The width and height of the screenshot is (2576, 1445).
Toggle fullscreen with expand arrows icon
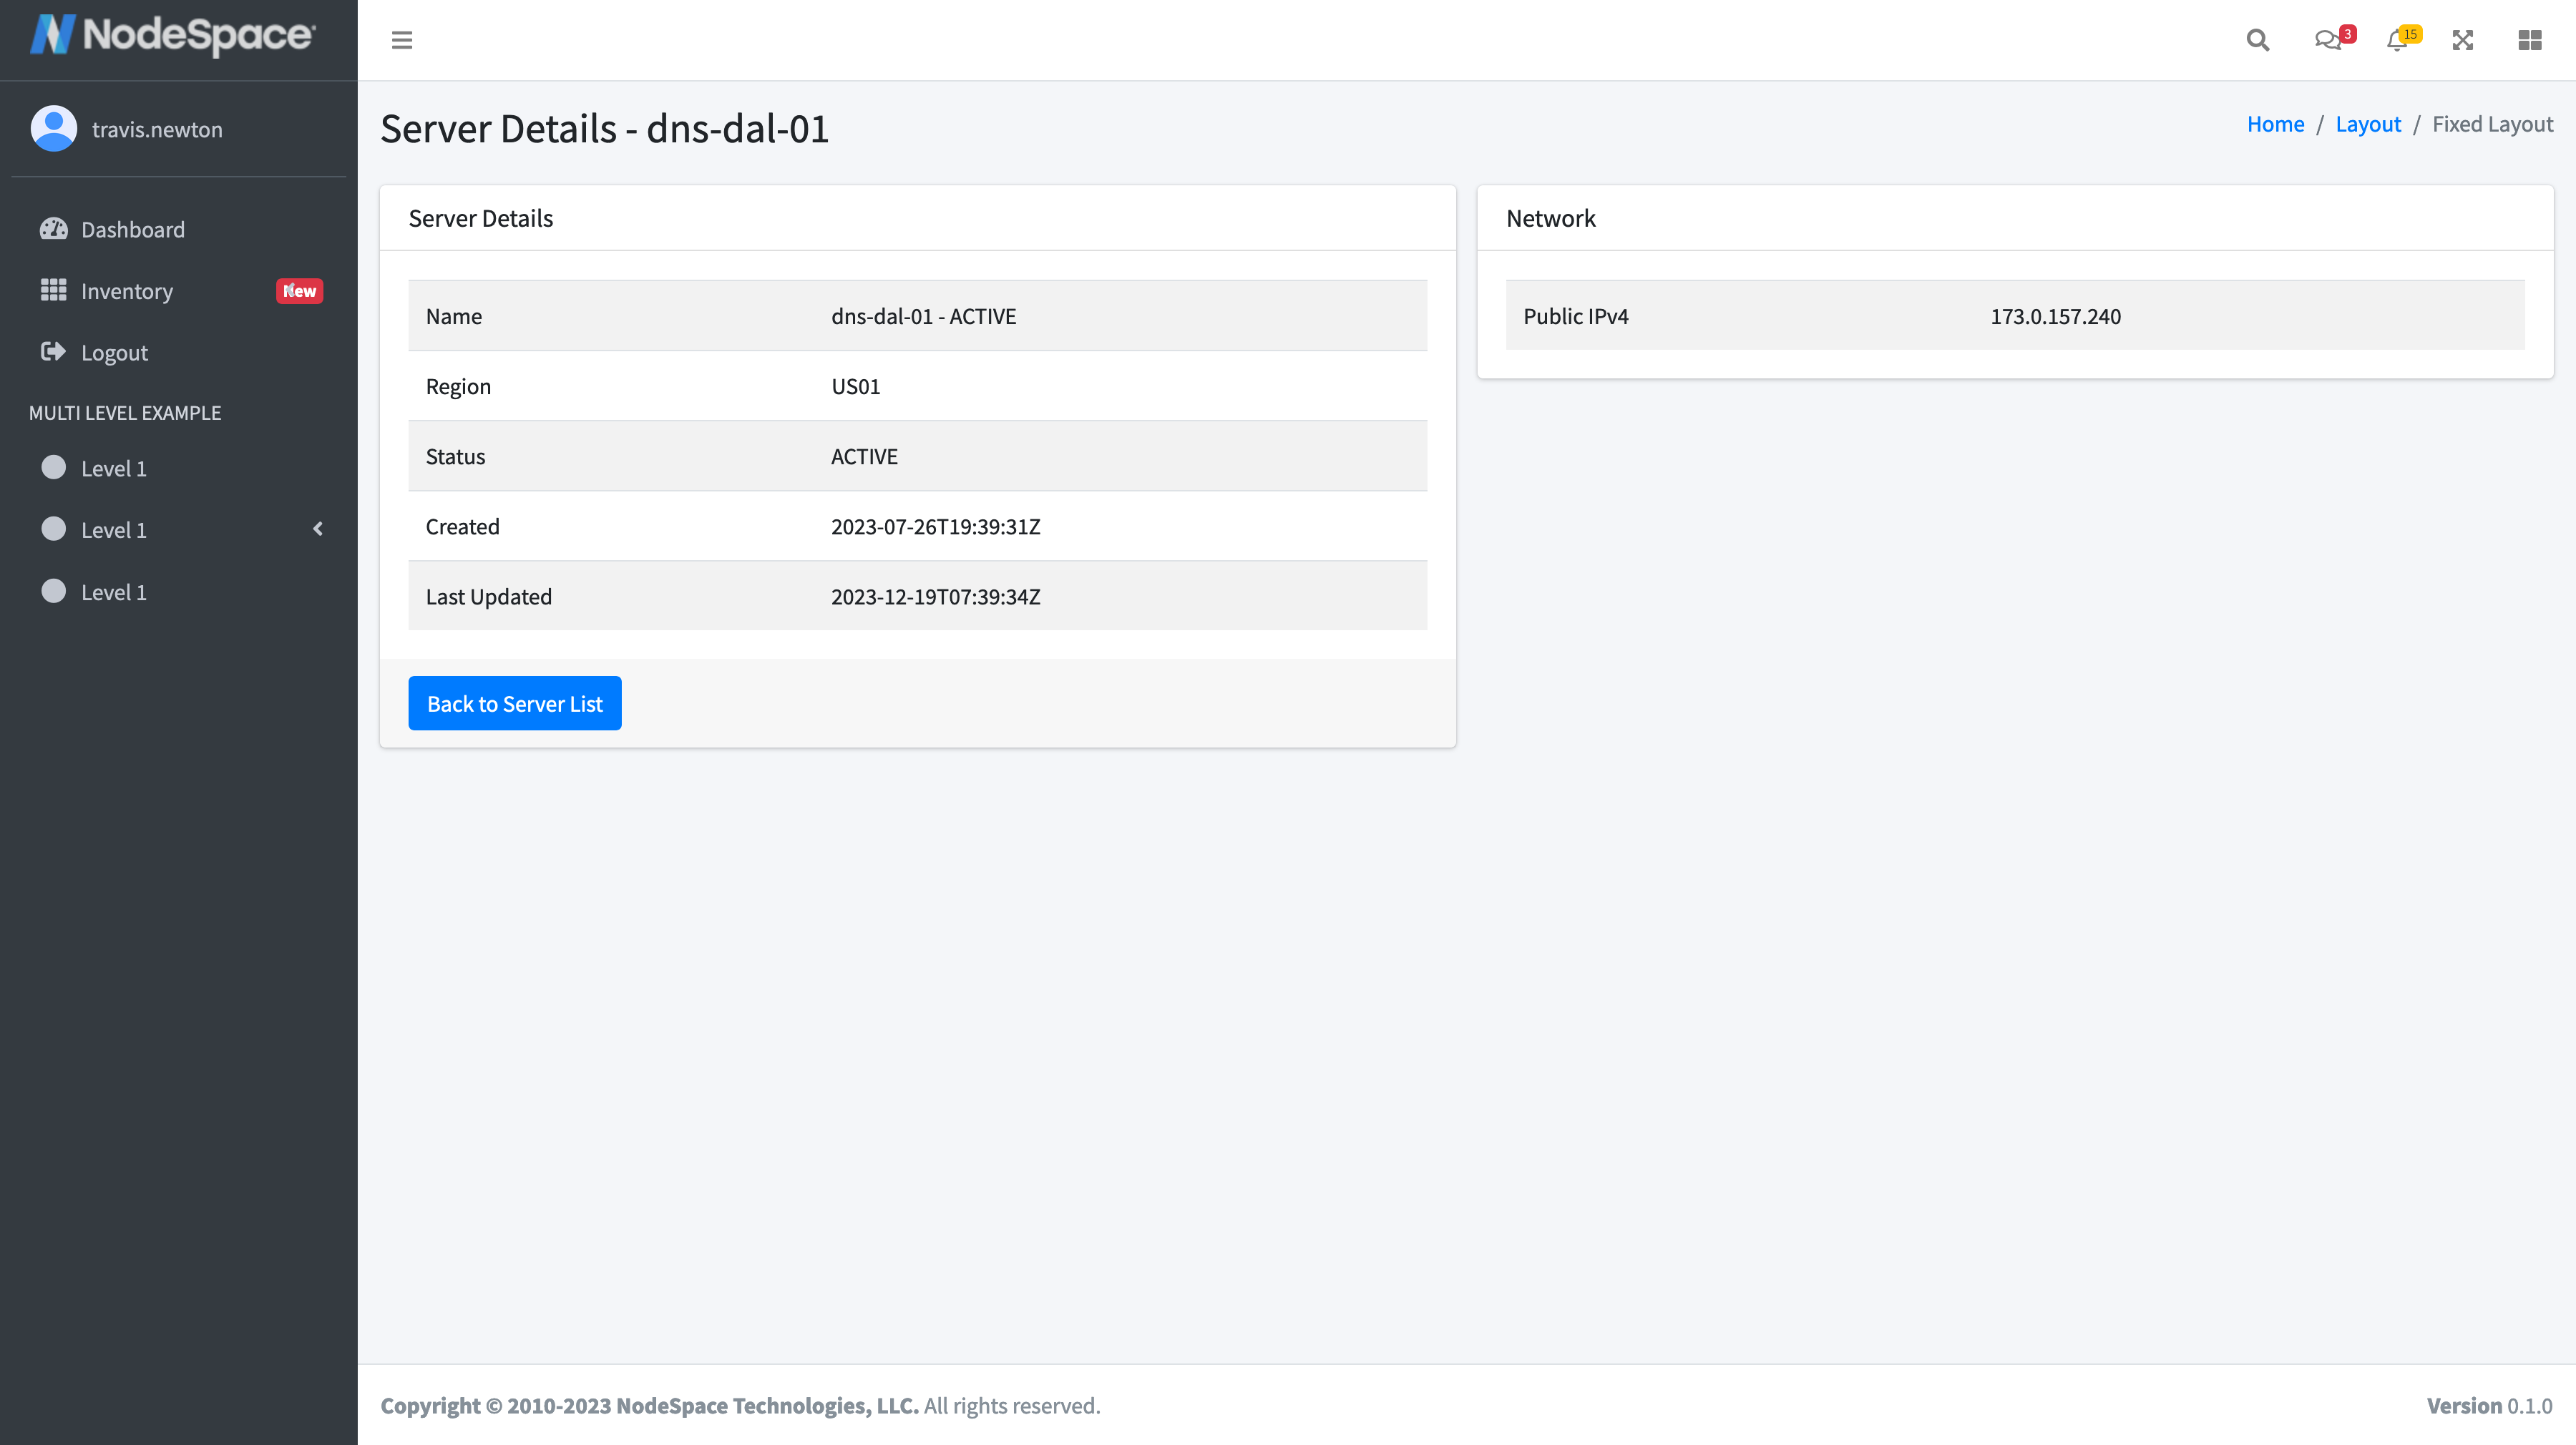pyautogui.click(x=2463, y=40)
